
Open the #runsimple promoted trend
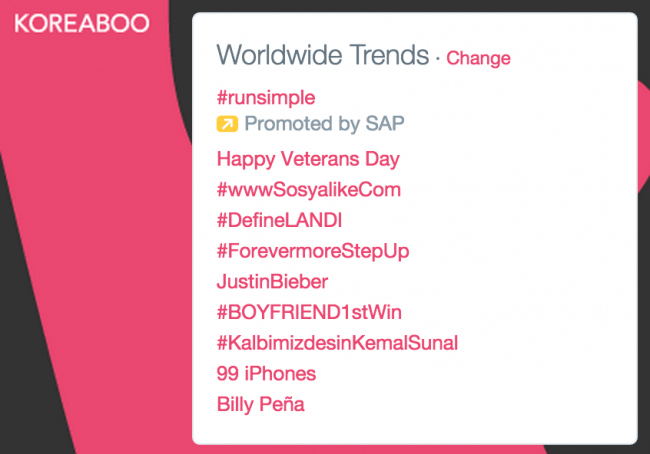coord(266,98)
